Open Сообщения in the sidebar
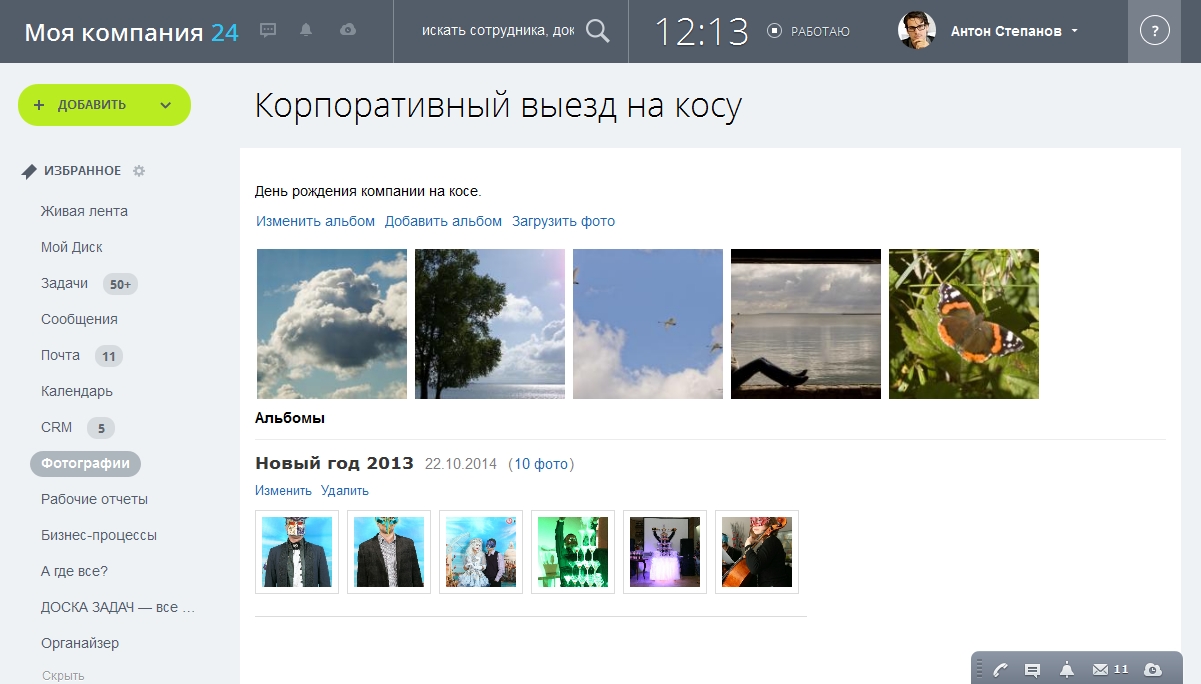 [x=79, y=319]
